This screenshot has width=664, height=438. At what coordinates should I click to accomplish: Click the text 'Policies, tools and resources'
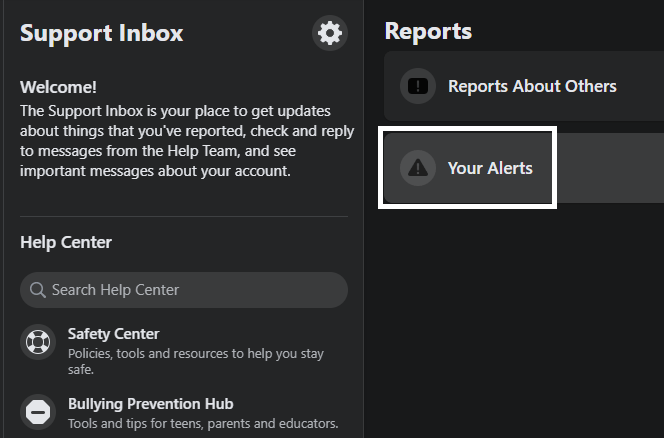tap(148, 353)
